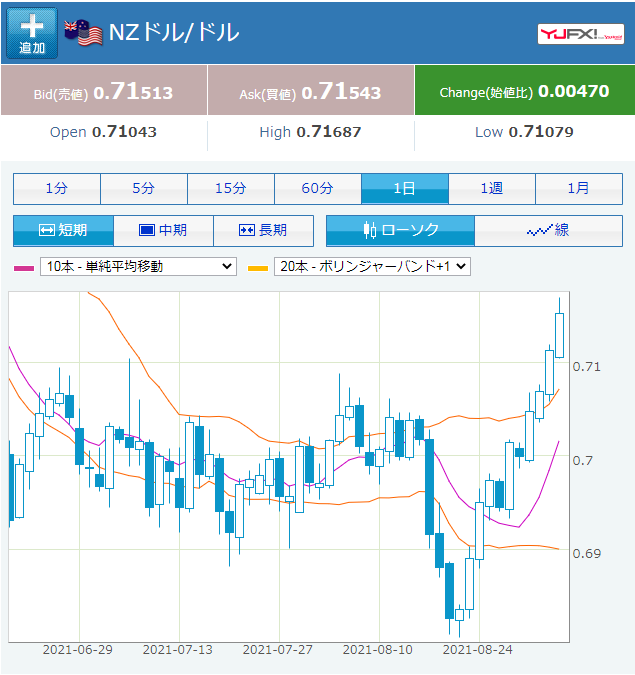Click the NZ/US flags currency icon
635x675 pixels.
tap(84, 33)
